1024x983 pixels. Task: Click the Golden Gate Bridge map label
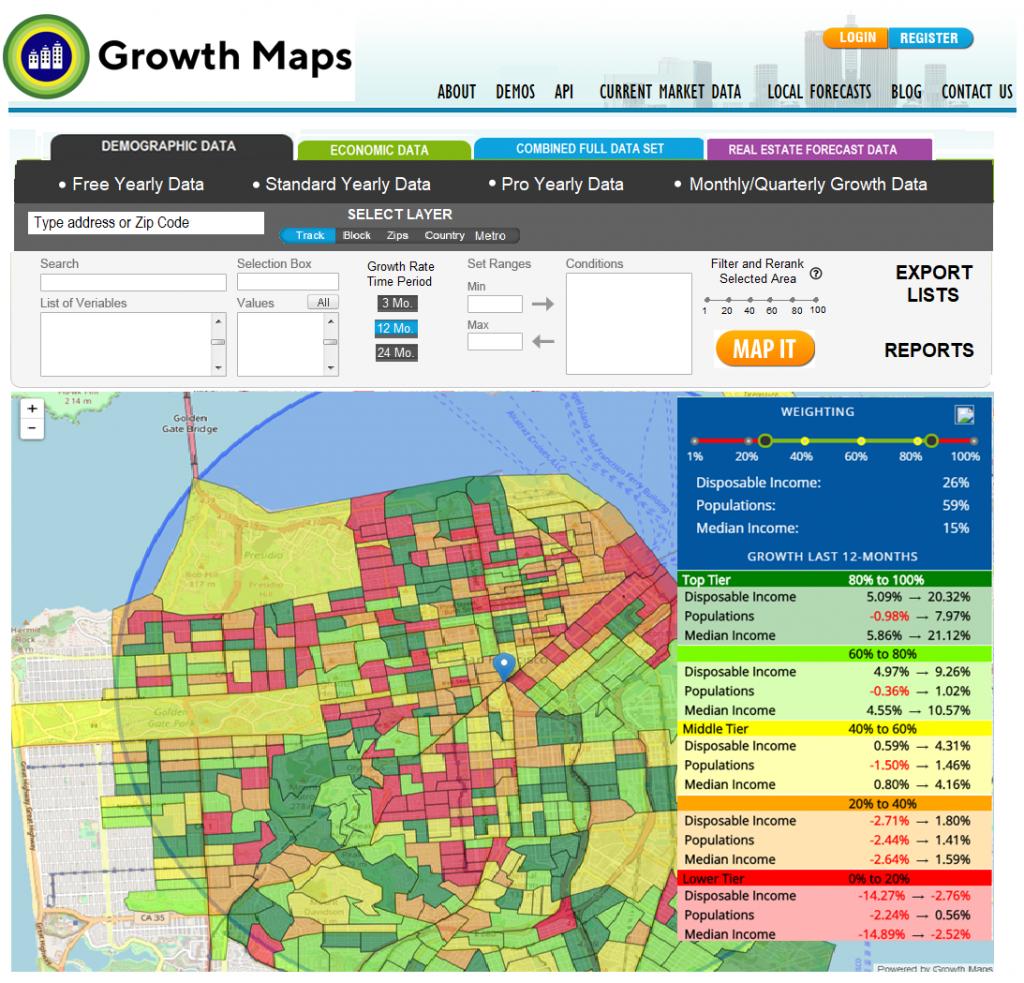tap(190, 423)
